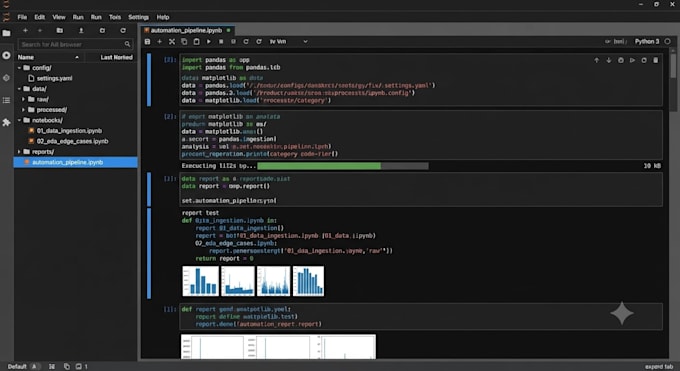Viewport: 680px width, 371px height.
Task: Click the notebook vertical scrollbar
Action: tap(673, 66)
